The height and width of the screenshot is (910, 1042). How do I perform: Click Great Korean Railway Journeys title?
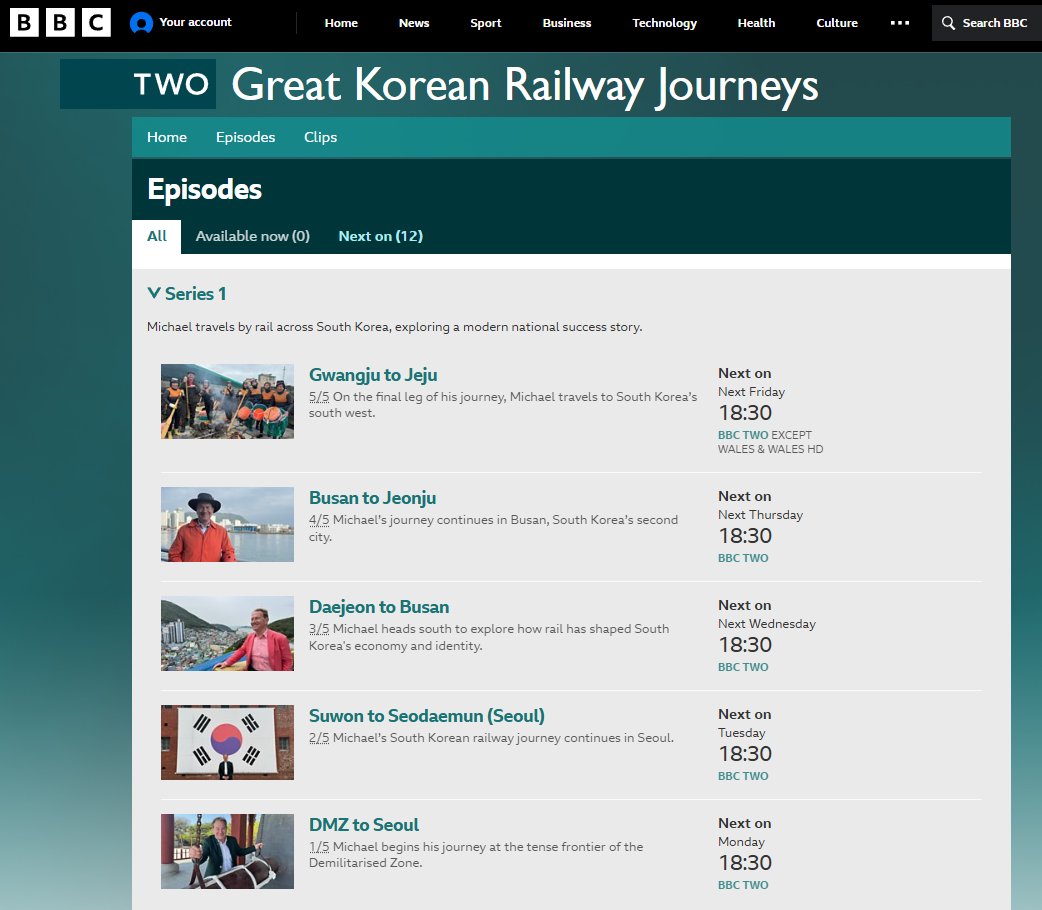pyautogui.click(x=525, y=85)
